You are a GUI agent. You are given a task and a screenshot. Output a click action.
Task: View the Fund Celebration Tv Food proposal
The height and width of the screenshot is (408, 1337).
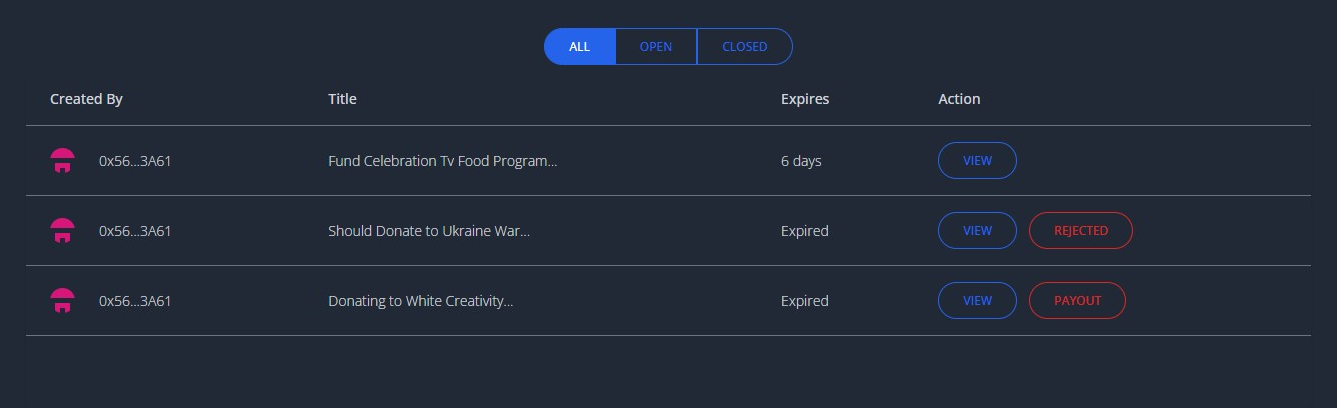(x=977, y=161)
